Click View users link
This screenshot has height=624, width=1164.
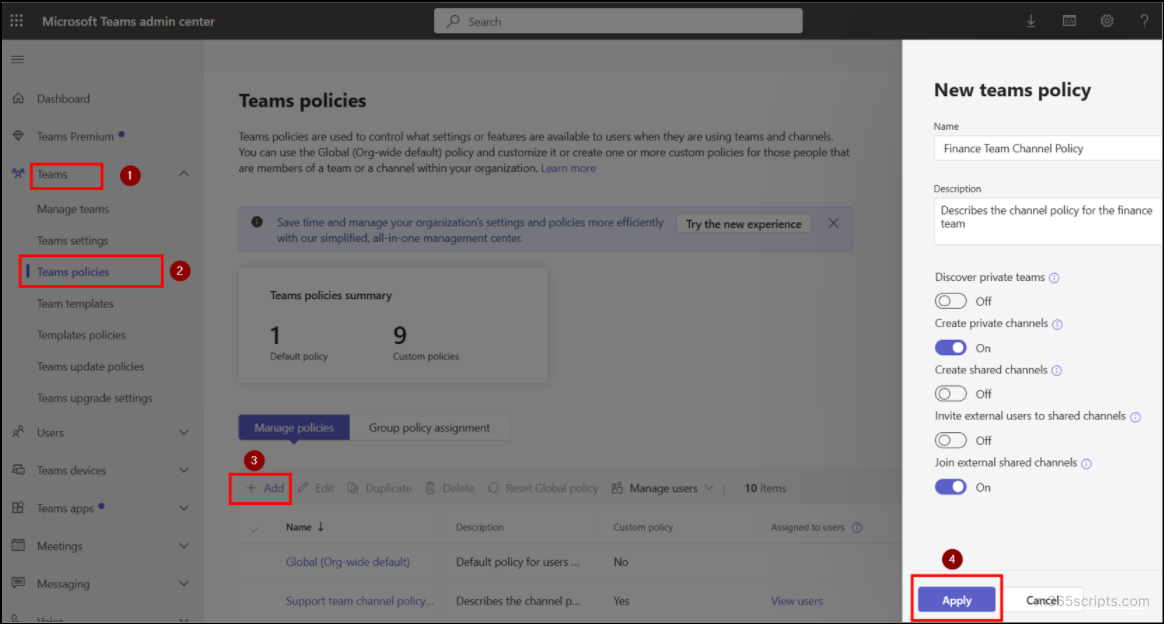797,601
